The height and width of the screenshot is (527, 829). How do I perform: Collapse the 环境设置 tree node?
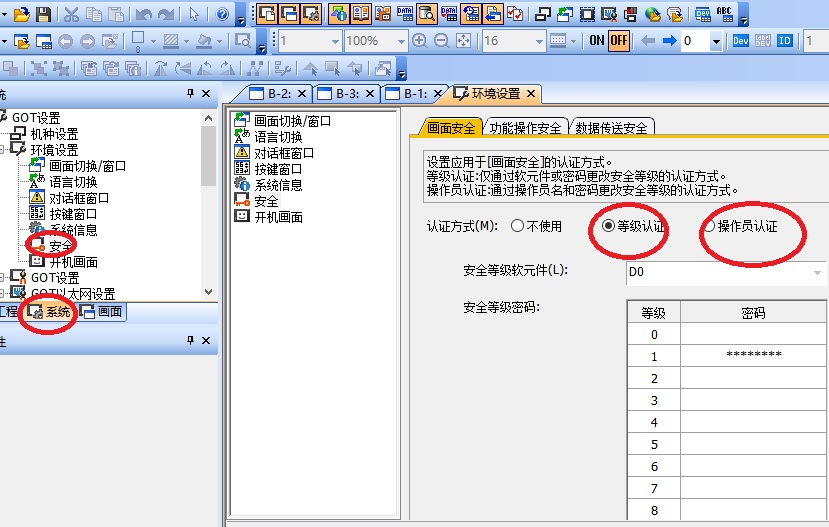[x=7, y=150]
